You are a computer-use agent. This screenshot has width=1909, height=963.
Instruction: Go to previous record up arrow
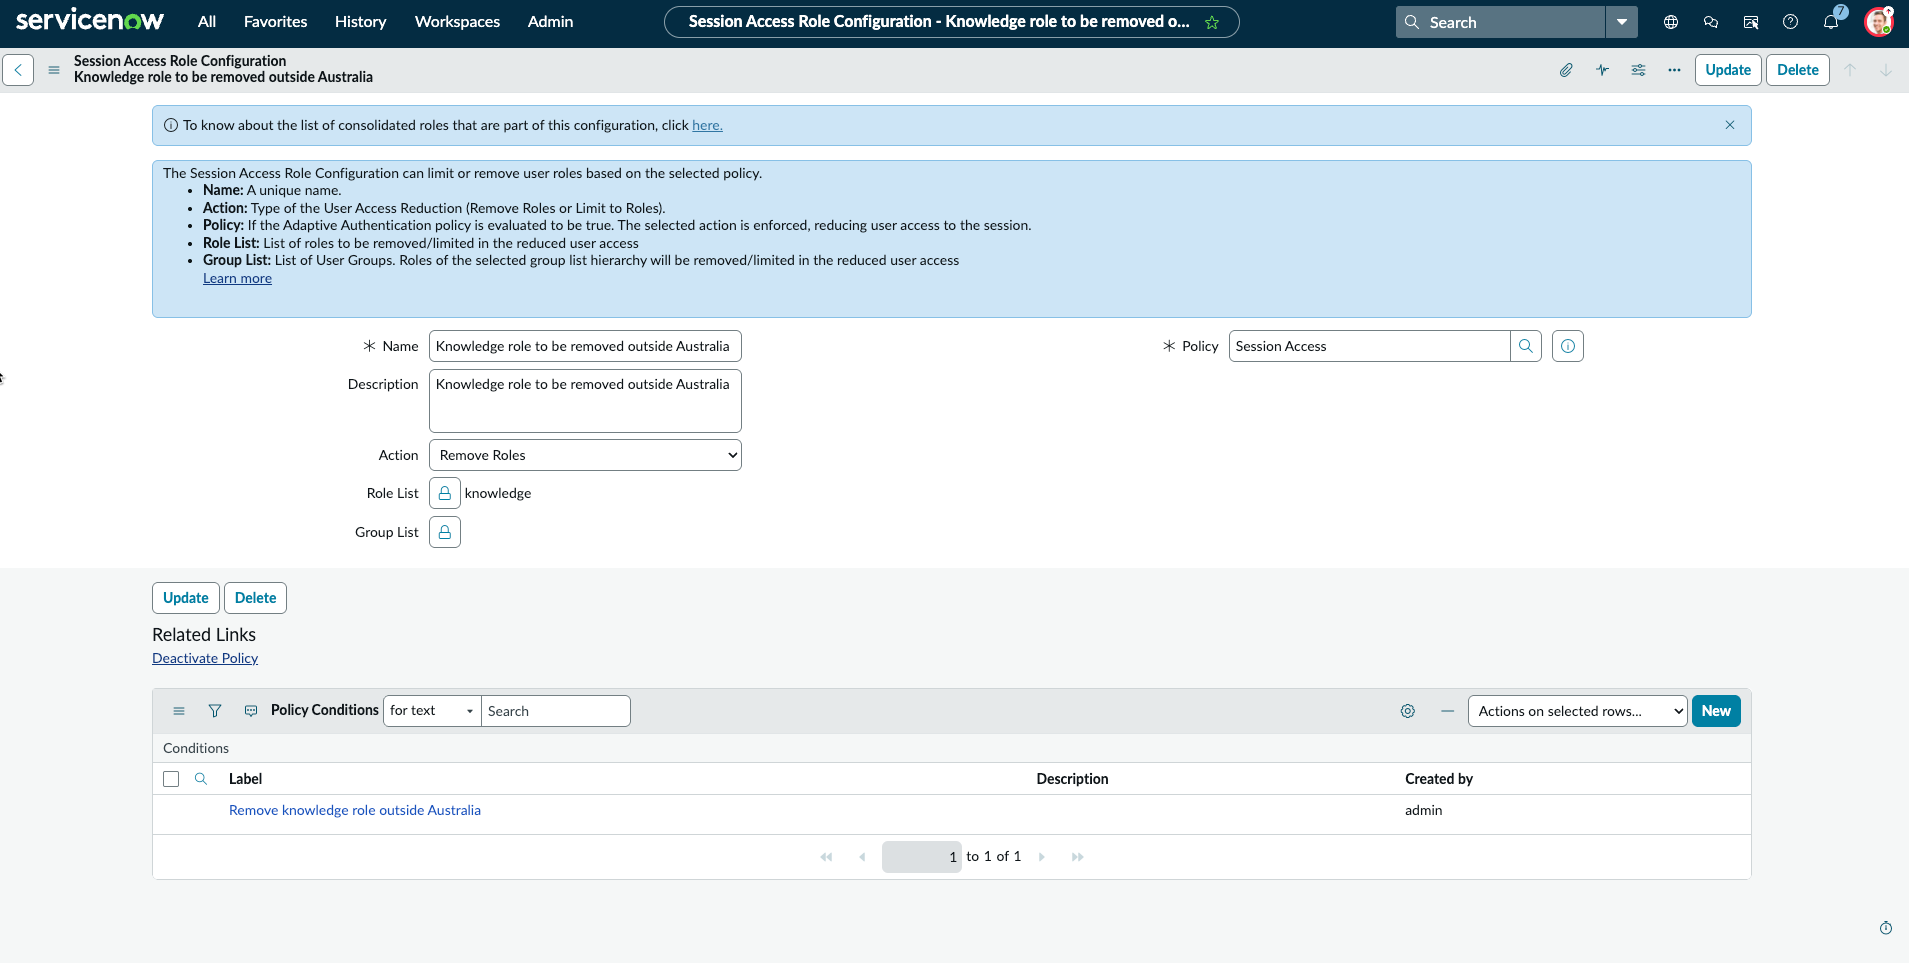1850,70
